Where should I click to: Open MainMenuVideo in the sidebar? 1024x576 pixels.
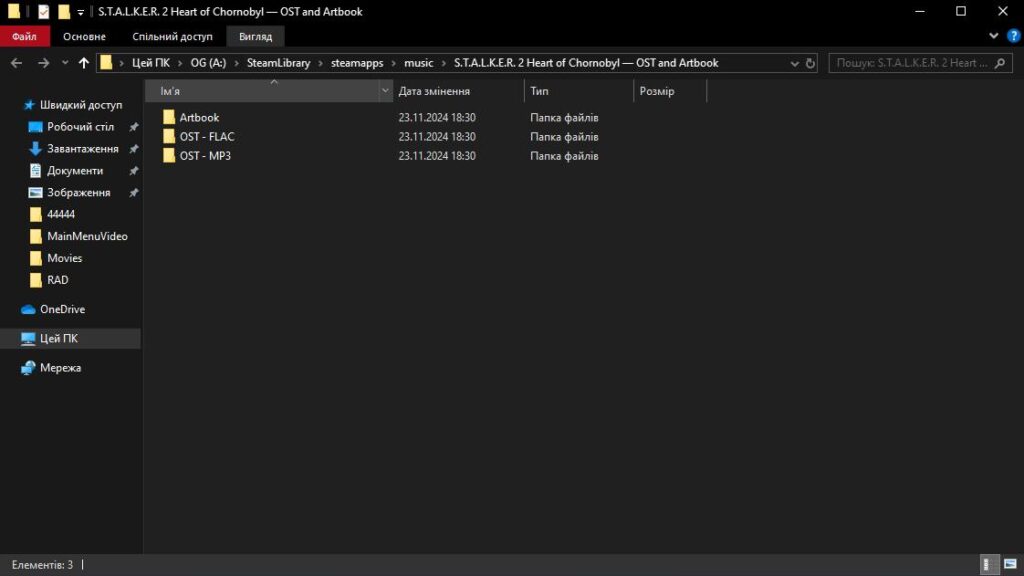tap(87, 236)
